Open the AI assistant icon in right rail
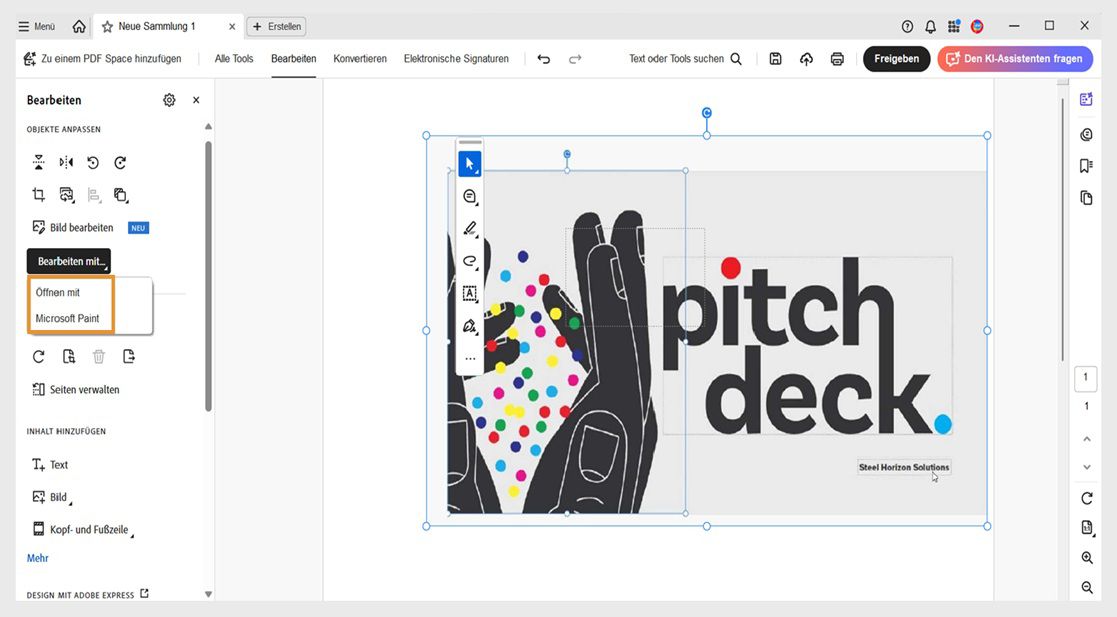This screenshot has width=1117, height=617. tap(1086, 100)
